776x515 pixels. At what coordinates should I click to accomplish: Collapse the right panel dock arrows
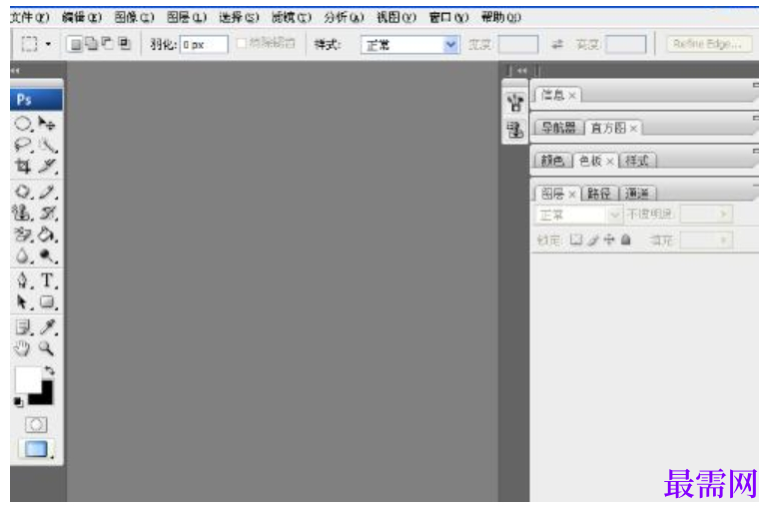pos(522,71)
